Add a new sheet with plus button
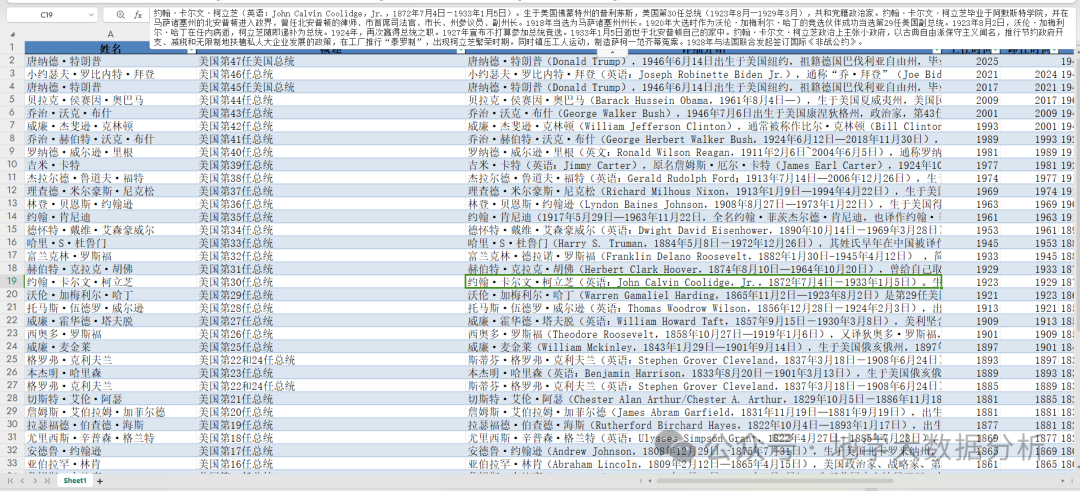 [x=100, y=481]
